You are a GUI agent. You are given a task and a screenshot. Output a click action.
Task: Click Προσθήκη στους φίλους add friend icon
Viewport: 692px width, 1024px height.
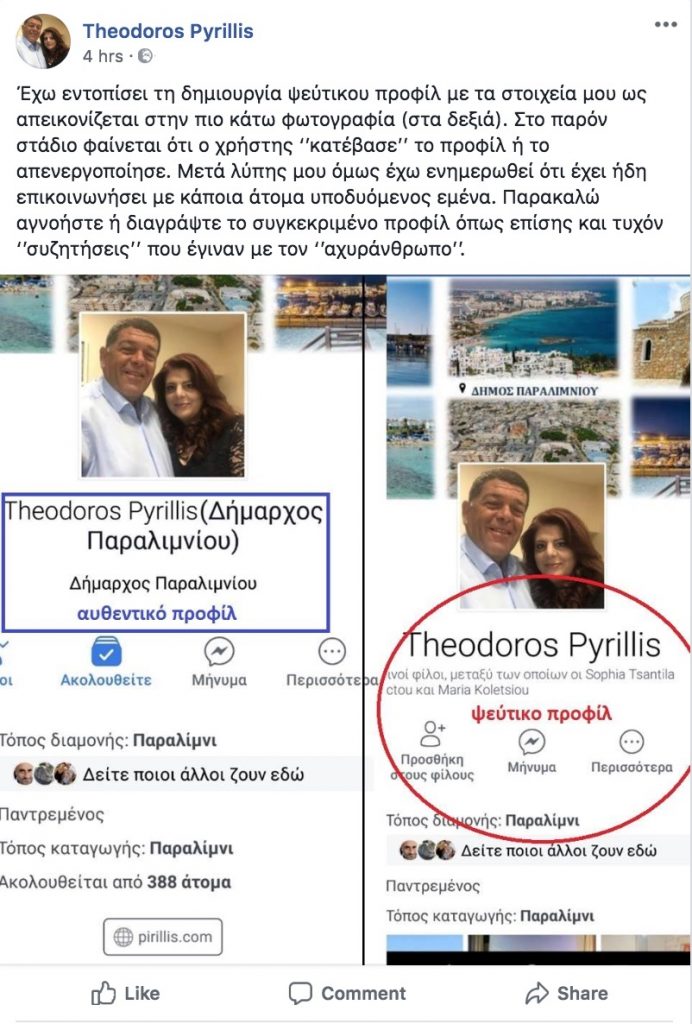pos(432,733)
